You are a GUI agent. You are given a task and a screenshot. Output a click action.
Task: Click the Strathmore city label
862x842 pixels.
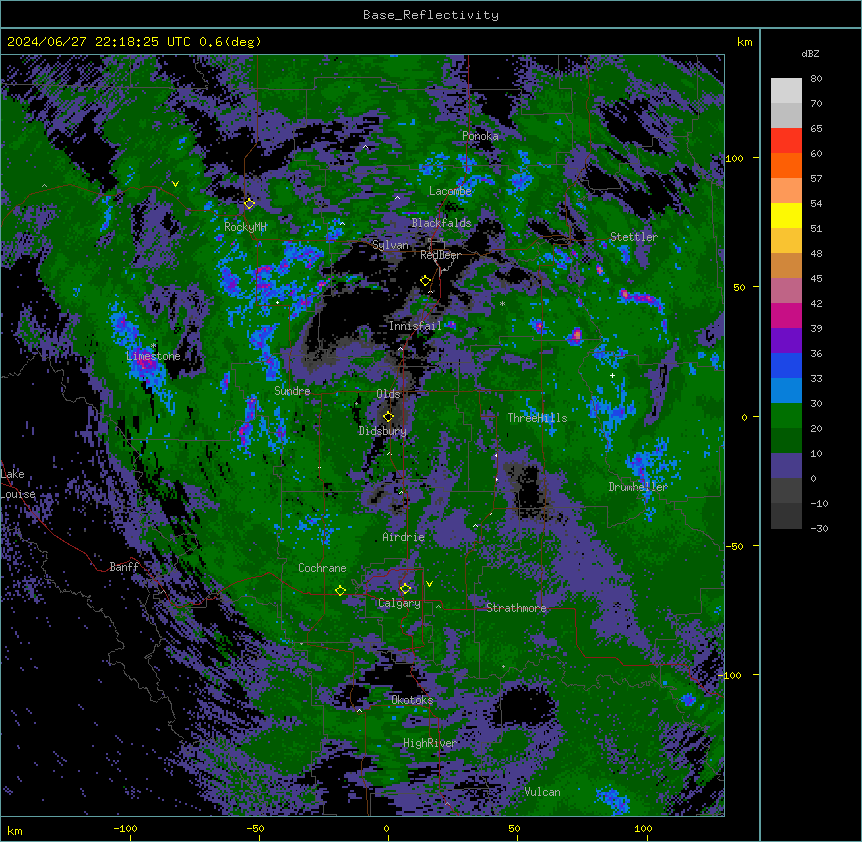516,608
